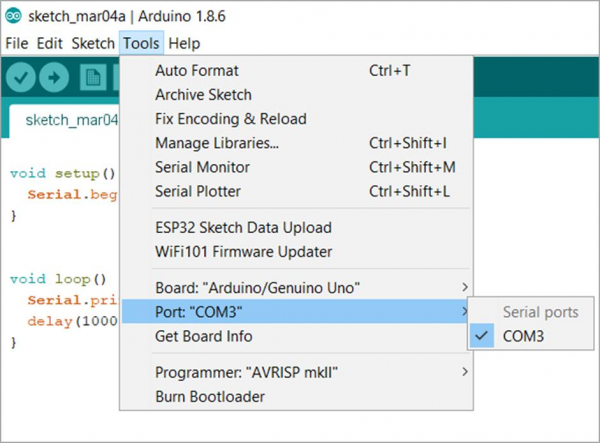This screenshot has height=443, width=600.
Task: Click the Arduino logo in title bar
Action: (x=12, y=15)
